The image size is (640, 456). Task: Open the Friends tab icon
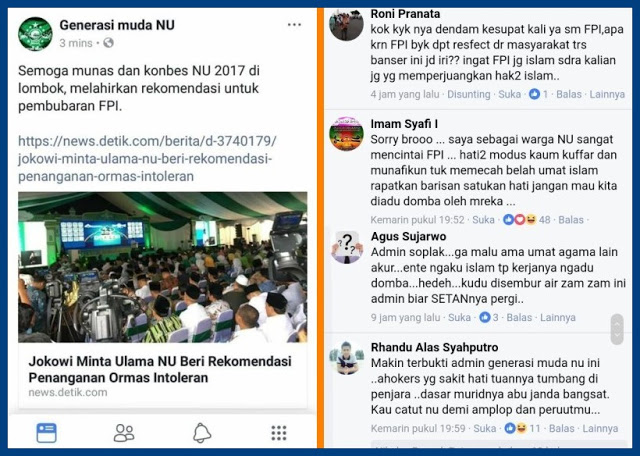click(x=124, y=433)
